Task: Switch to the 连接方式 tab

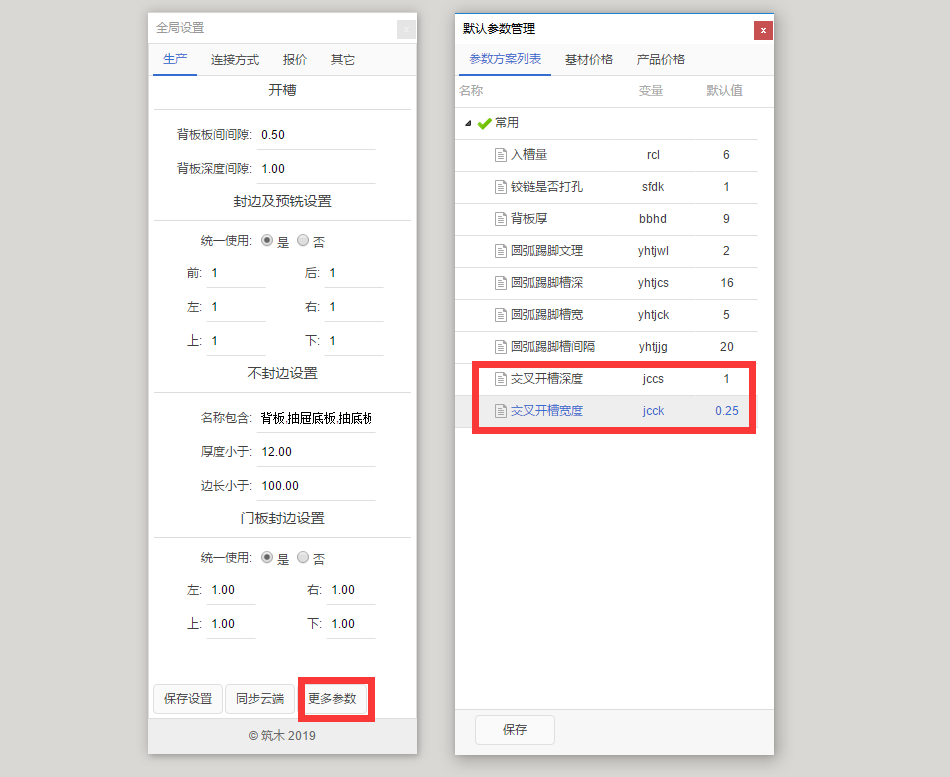Action: click(x=235, y=60)
